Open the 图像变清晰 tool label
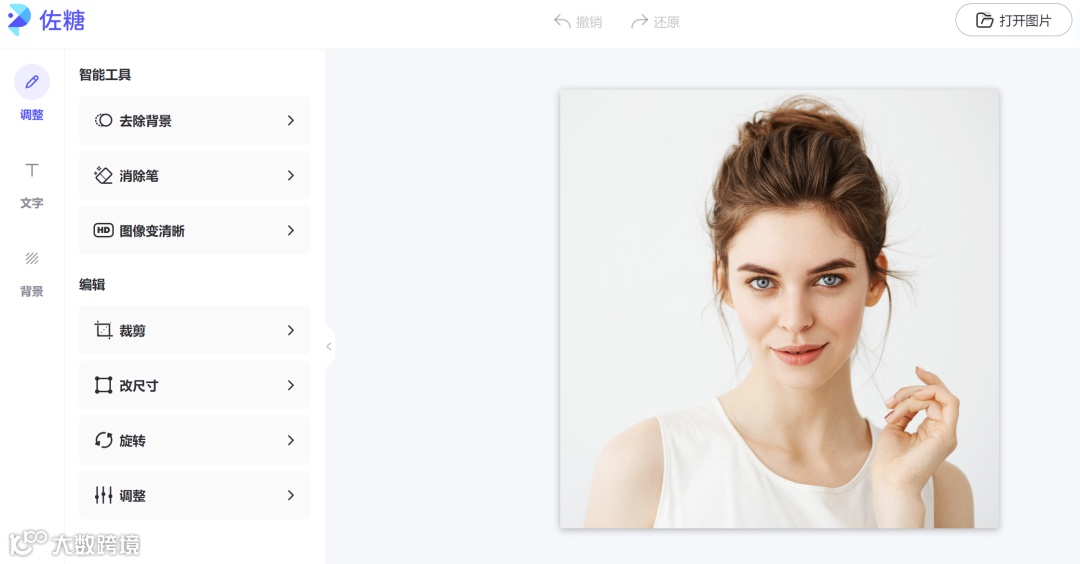1080x564 pixels. (x=152, y=231)
